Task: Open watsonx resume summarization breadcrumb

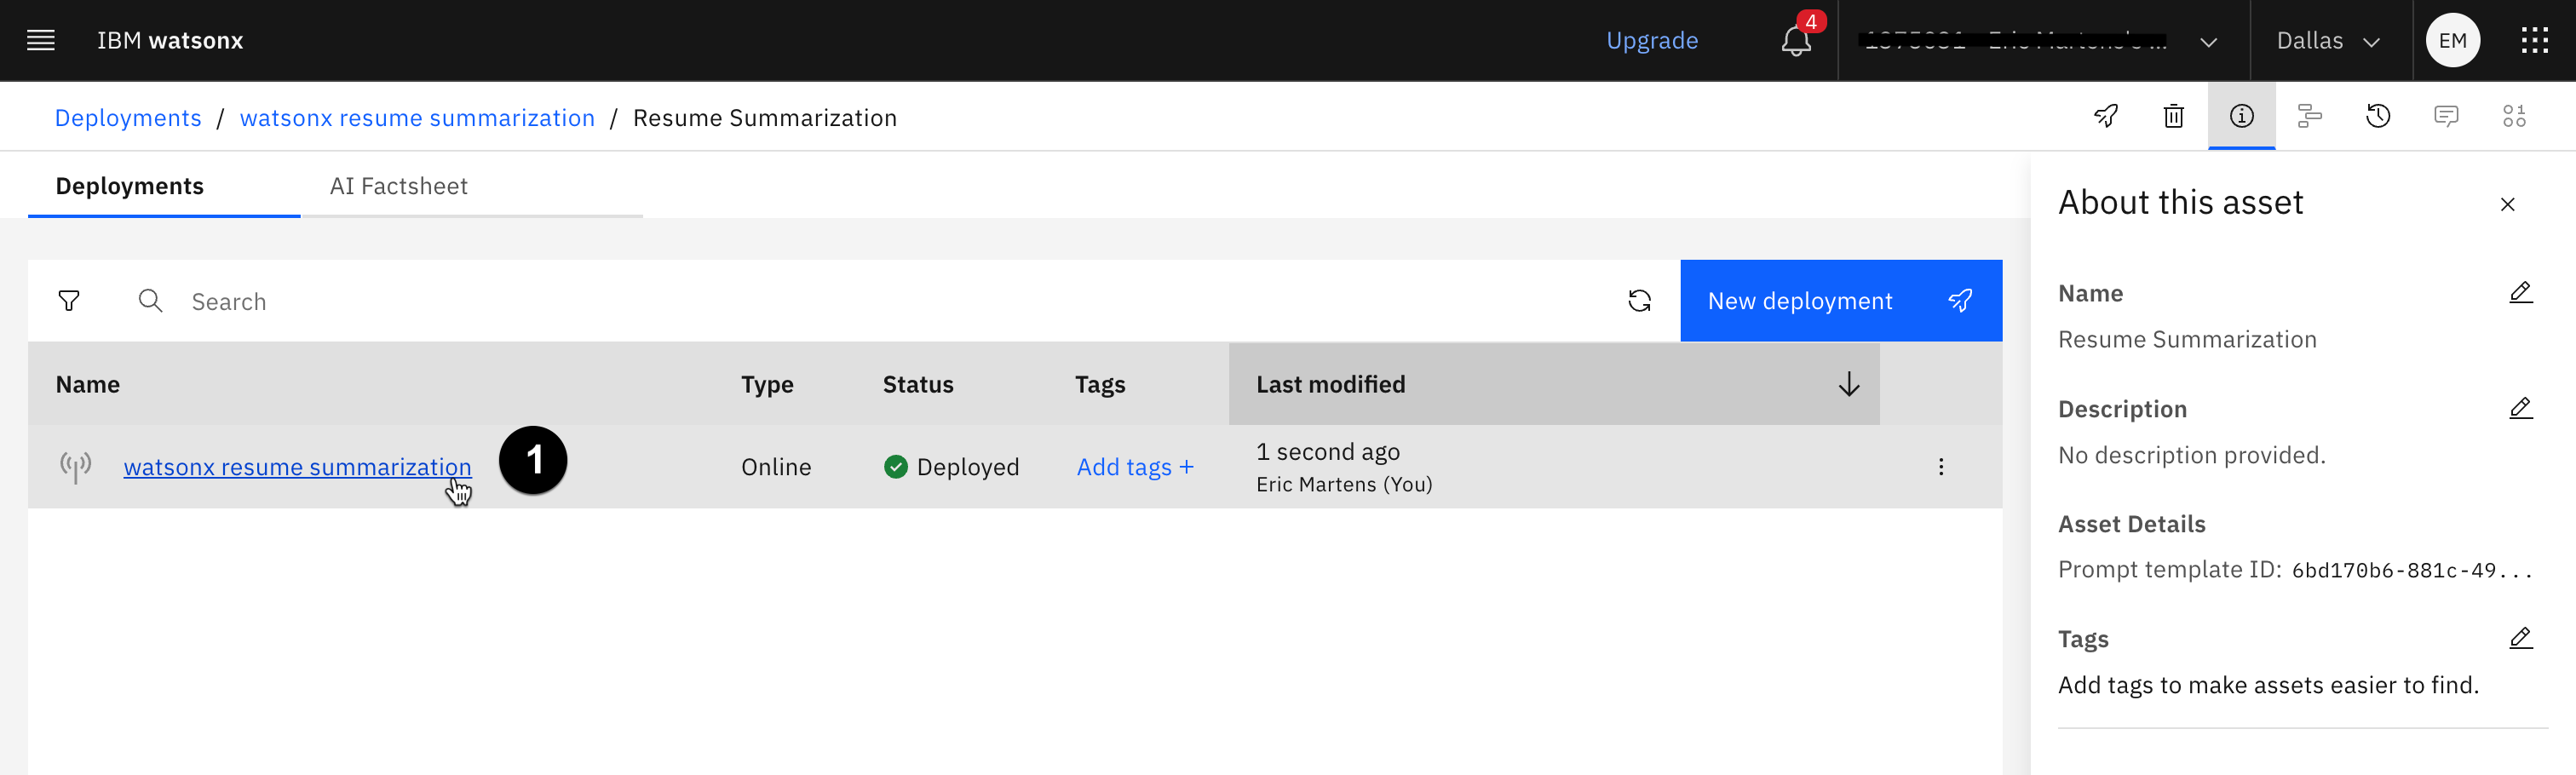Action: point(417,118)
